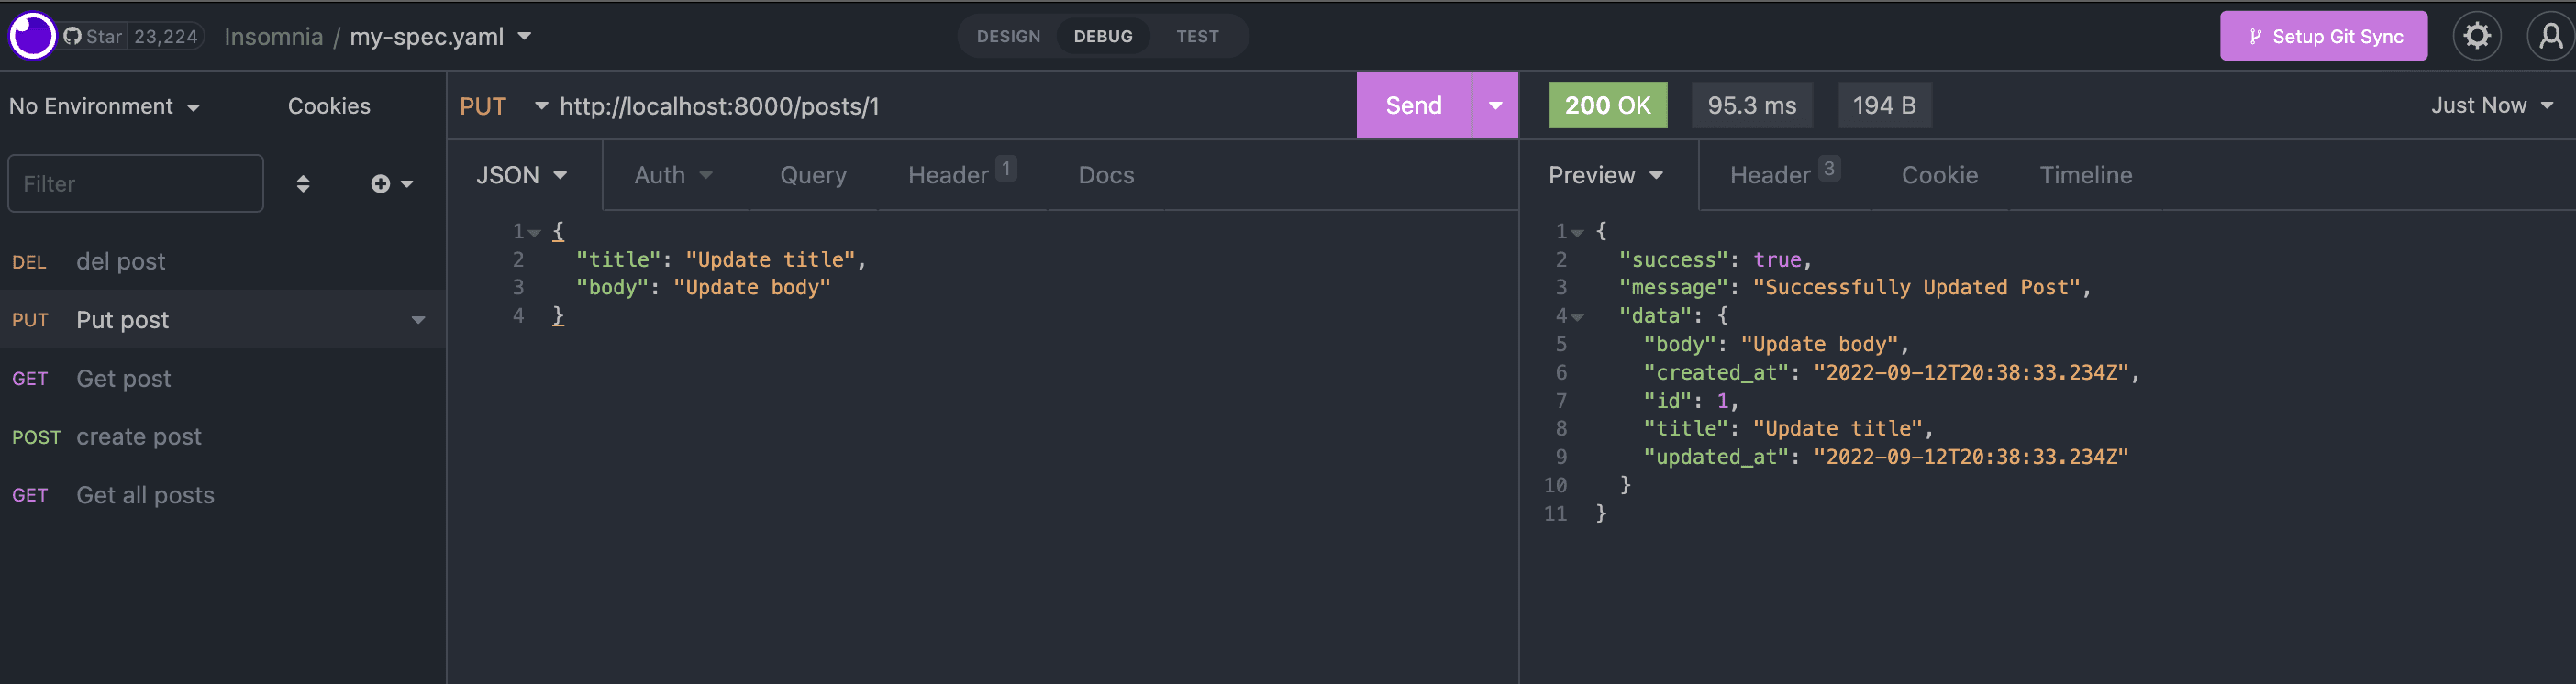The image size is (2576, 684).
Task: Open the user account icon
Action: [2550, 36]
